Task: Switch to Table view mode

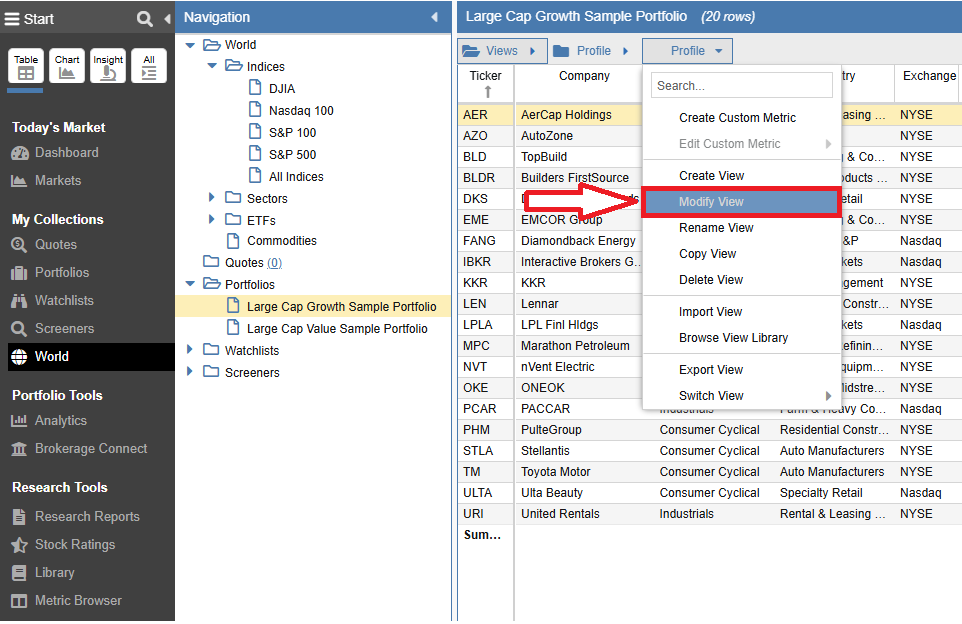Action: (26, 66)
